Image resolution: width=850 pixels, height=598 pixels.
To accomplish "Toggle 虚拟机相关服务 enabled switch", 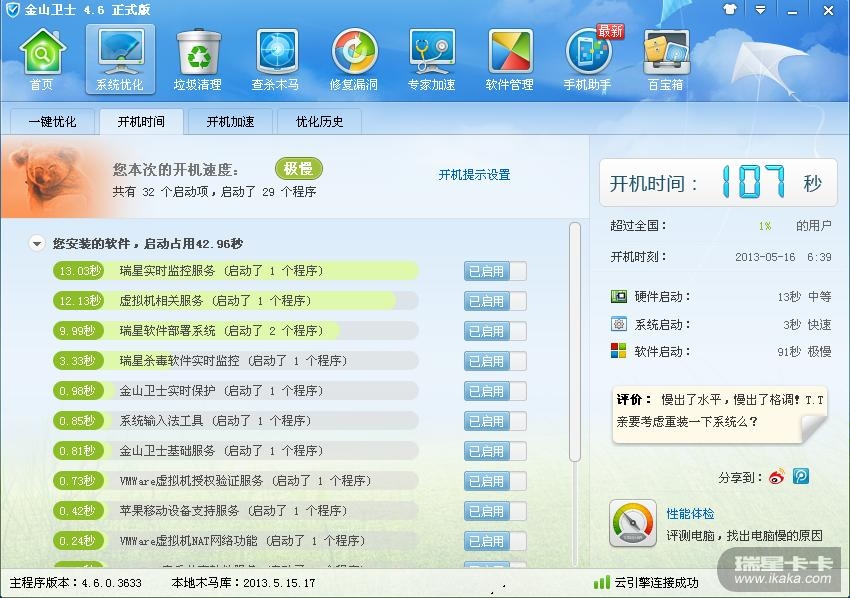I will click(x=495, y=301).
